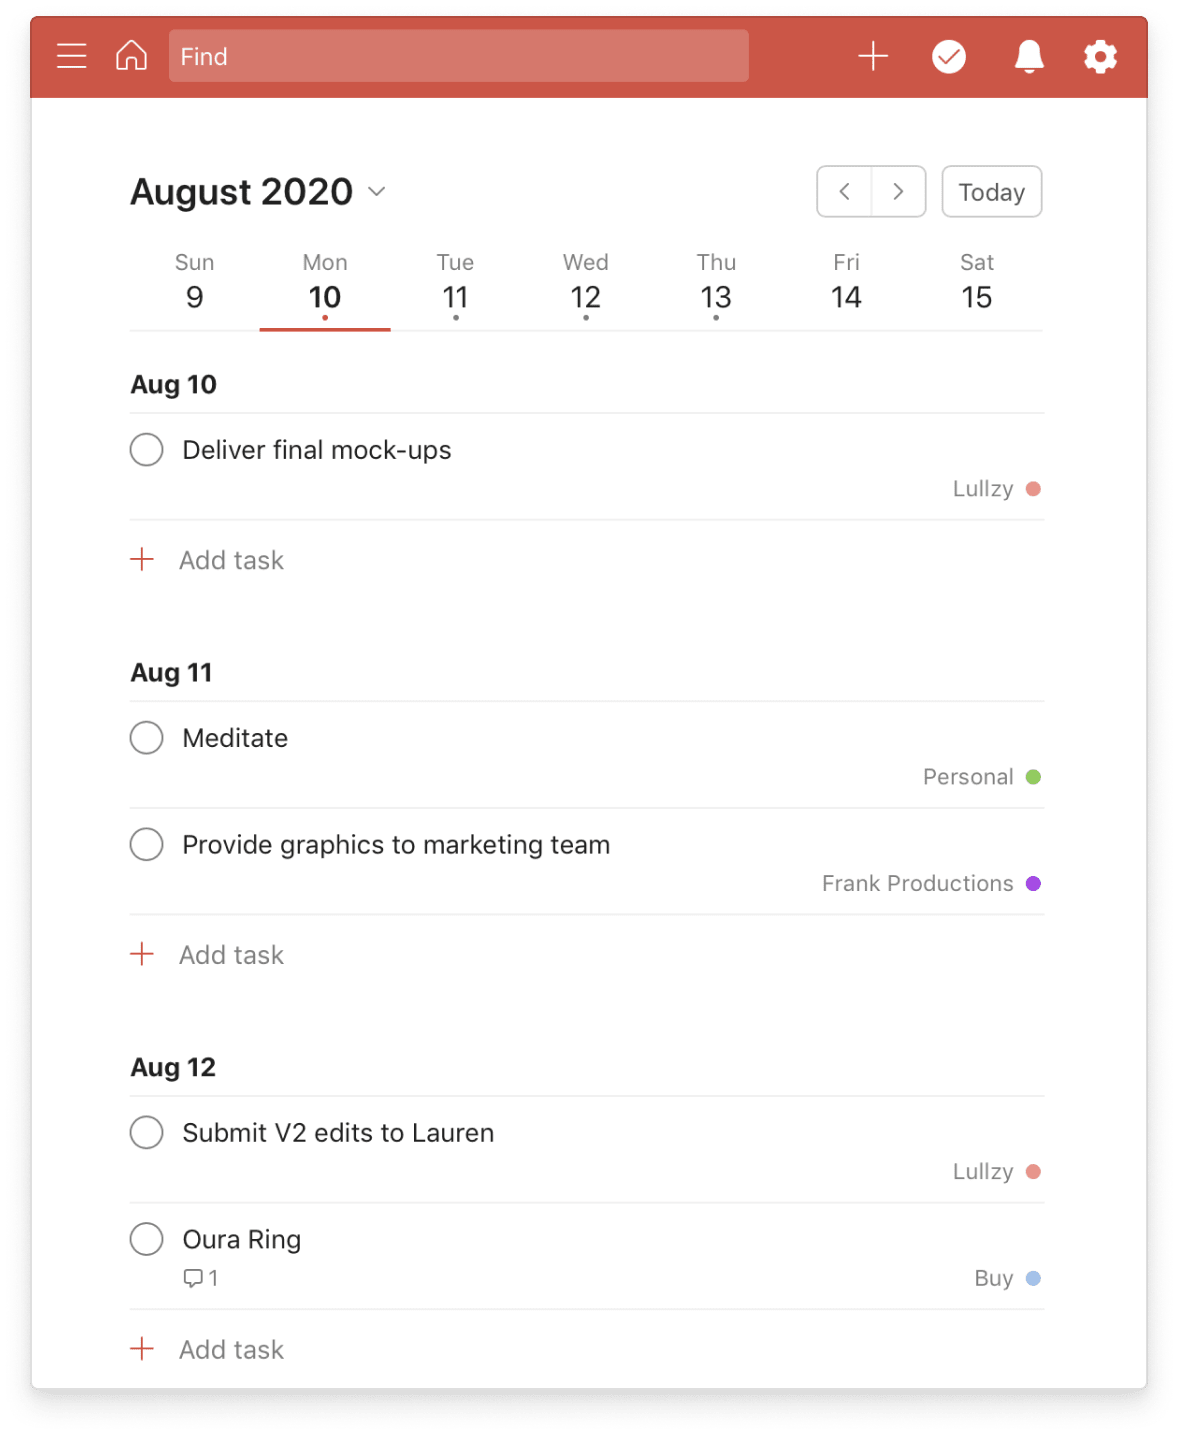This screenshot has width=1178, height=1434.
Task: Click the Today button
Action: 991,191
